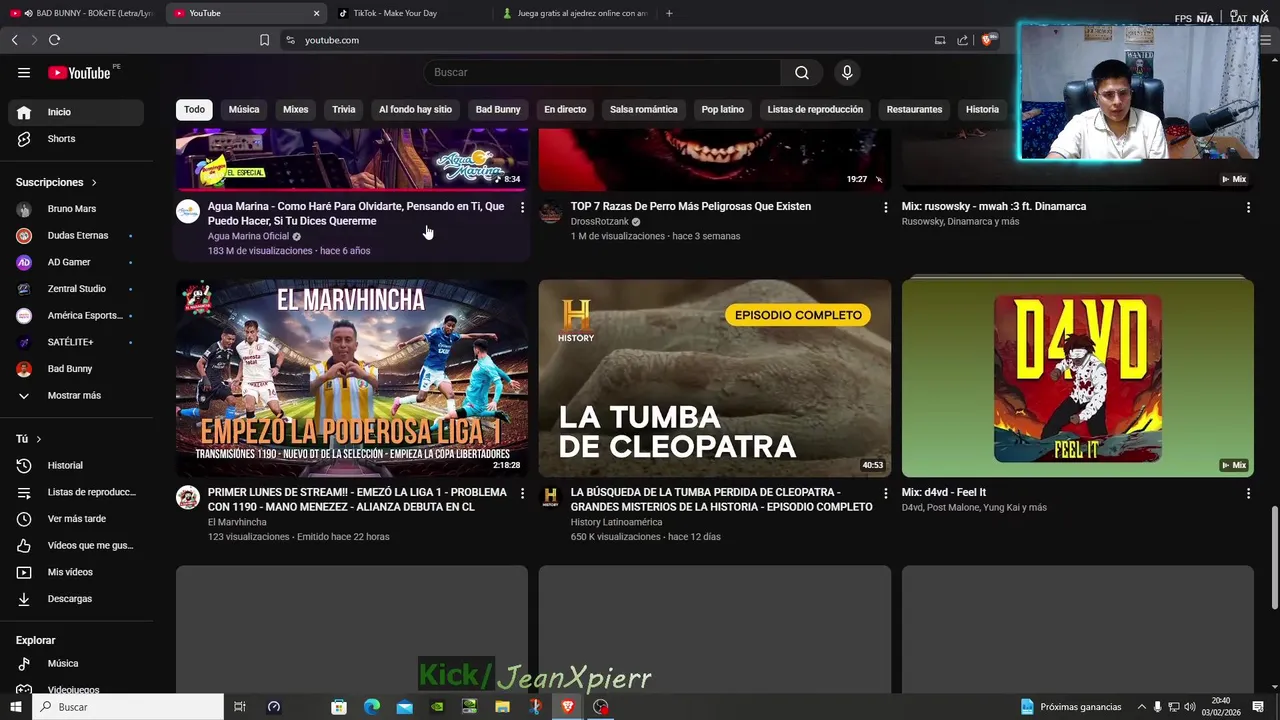This screenshot has width=1280, height=720.
Task: Bookmark this page icon
Action: click(264, 40)
